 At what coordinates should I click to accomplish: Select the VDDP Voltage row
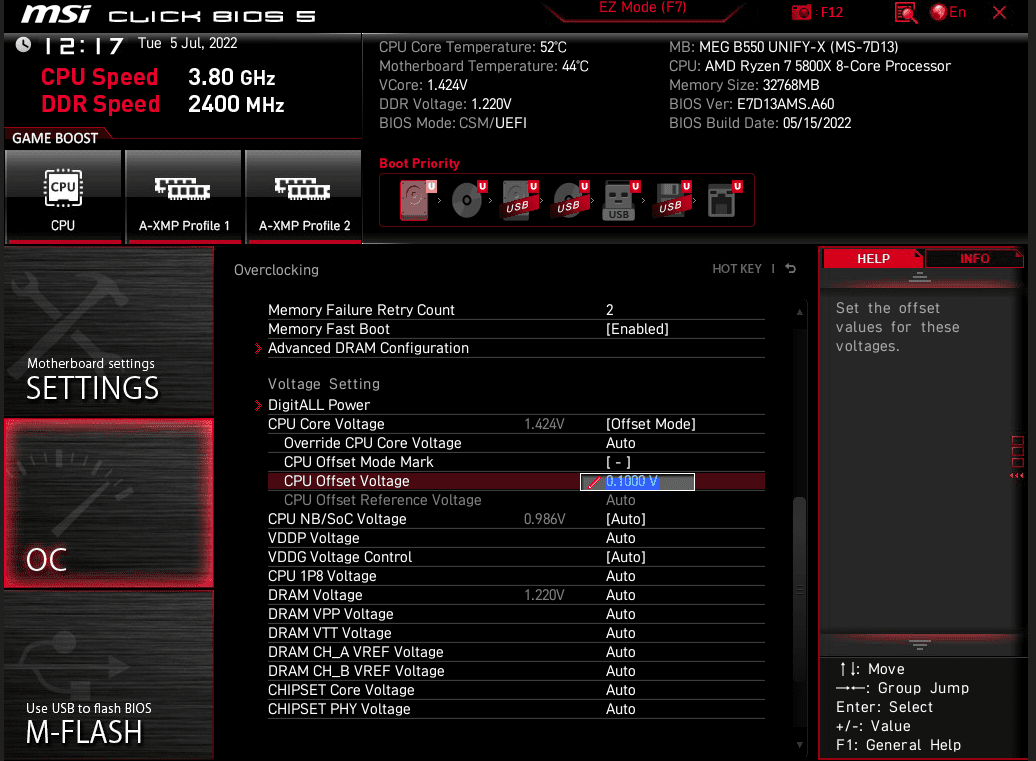click(516, 538)
